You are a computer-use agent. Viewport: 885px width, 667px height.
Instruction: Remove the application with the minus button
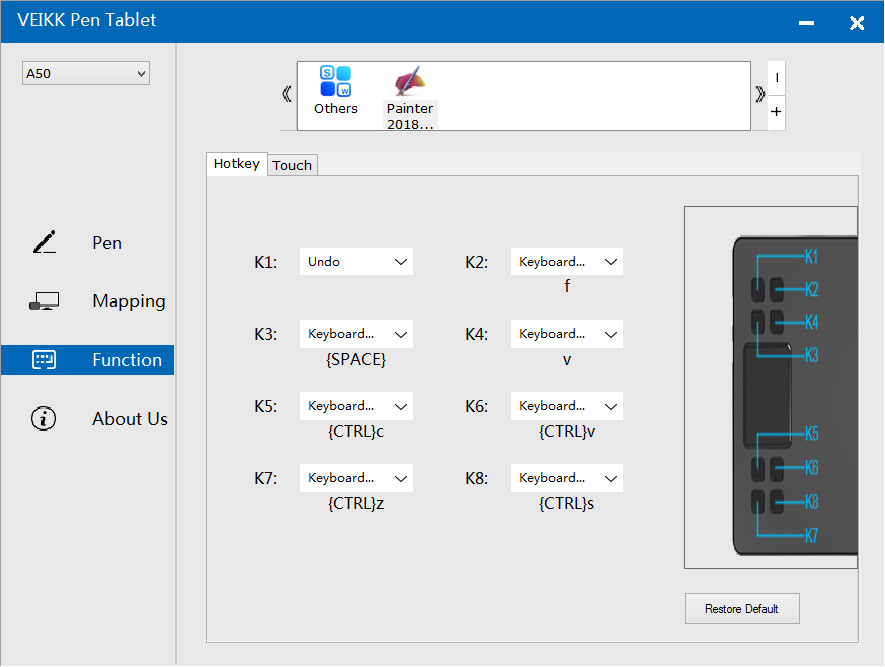pos(777,77)
